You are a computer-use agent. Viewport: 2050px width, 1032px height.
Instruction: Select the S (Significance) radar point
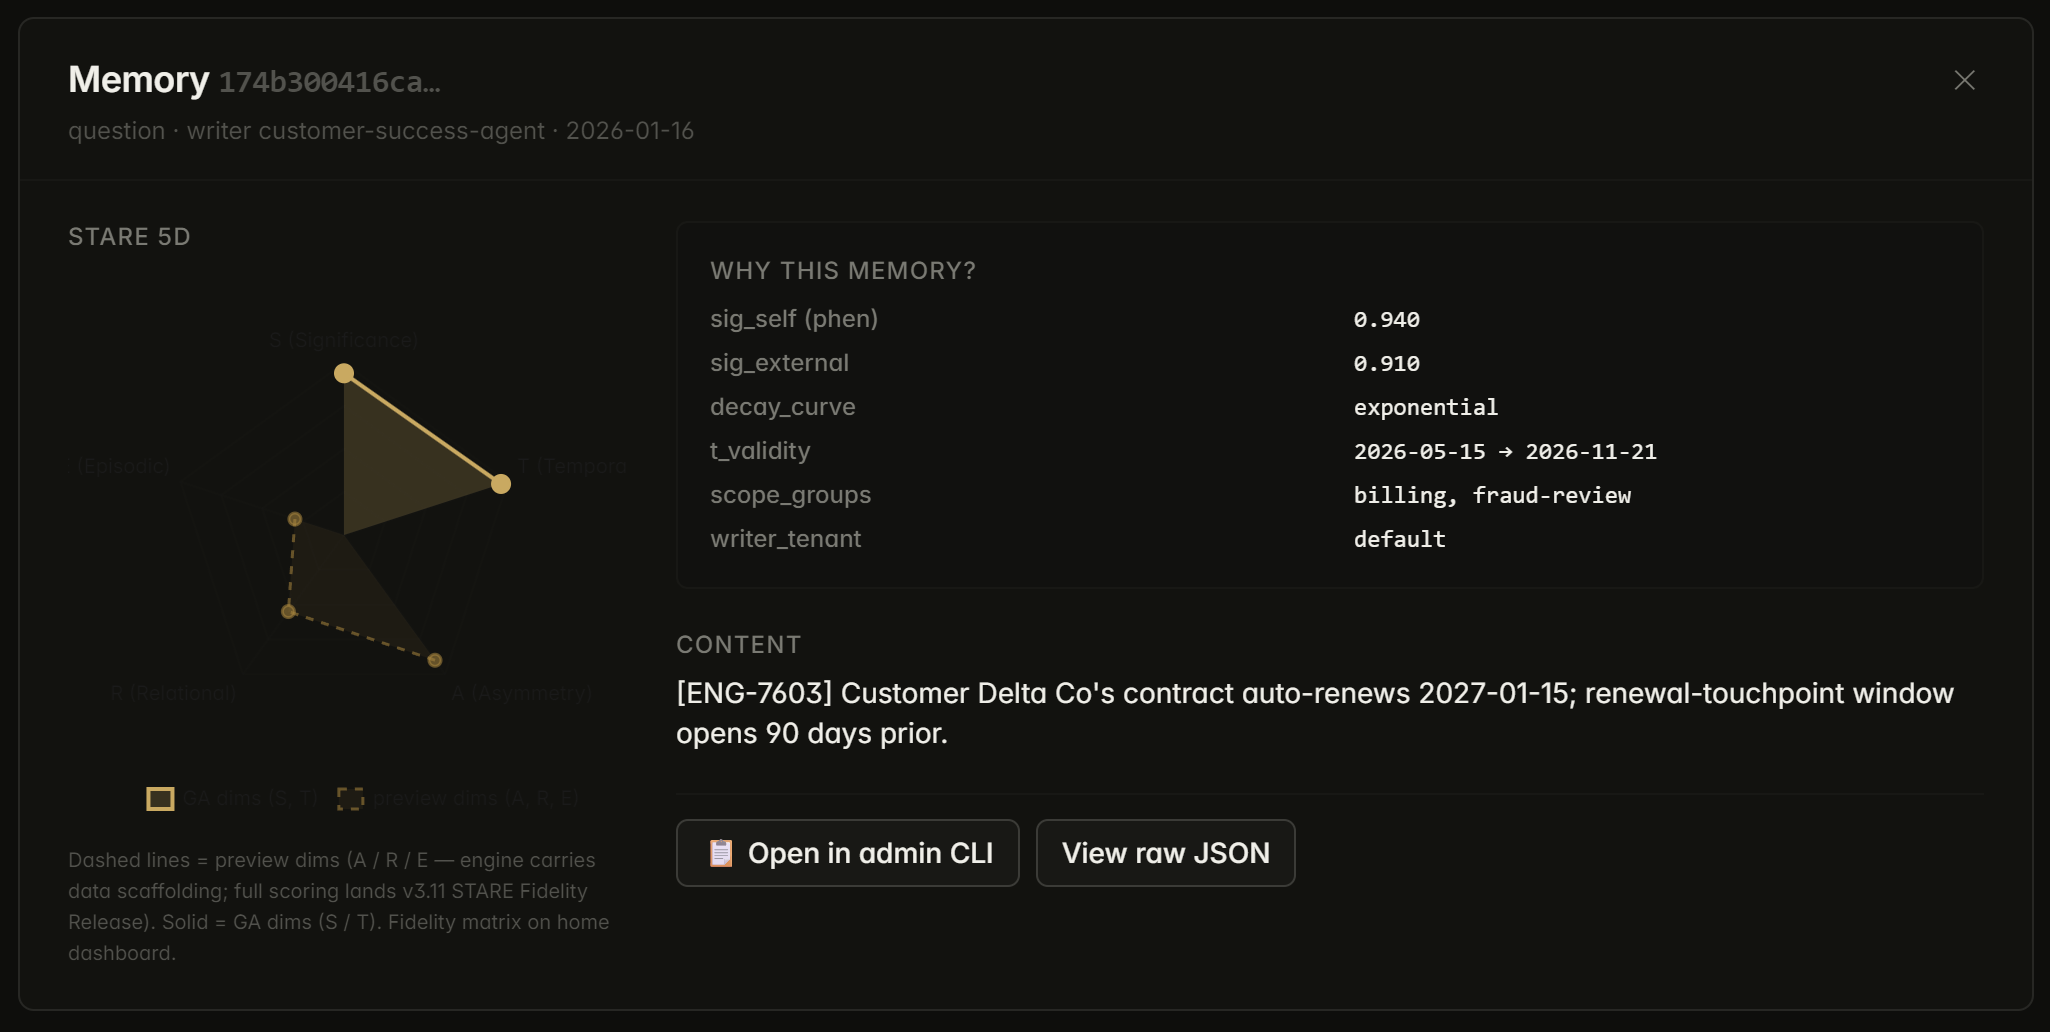point(344,373)
